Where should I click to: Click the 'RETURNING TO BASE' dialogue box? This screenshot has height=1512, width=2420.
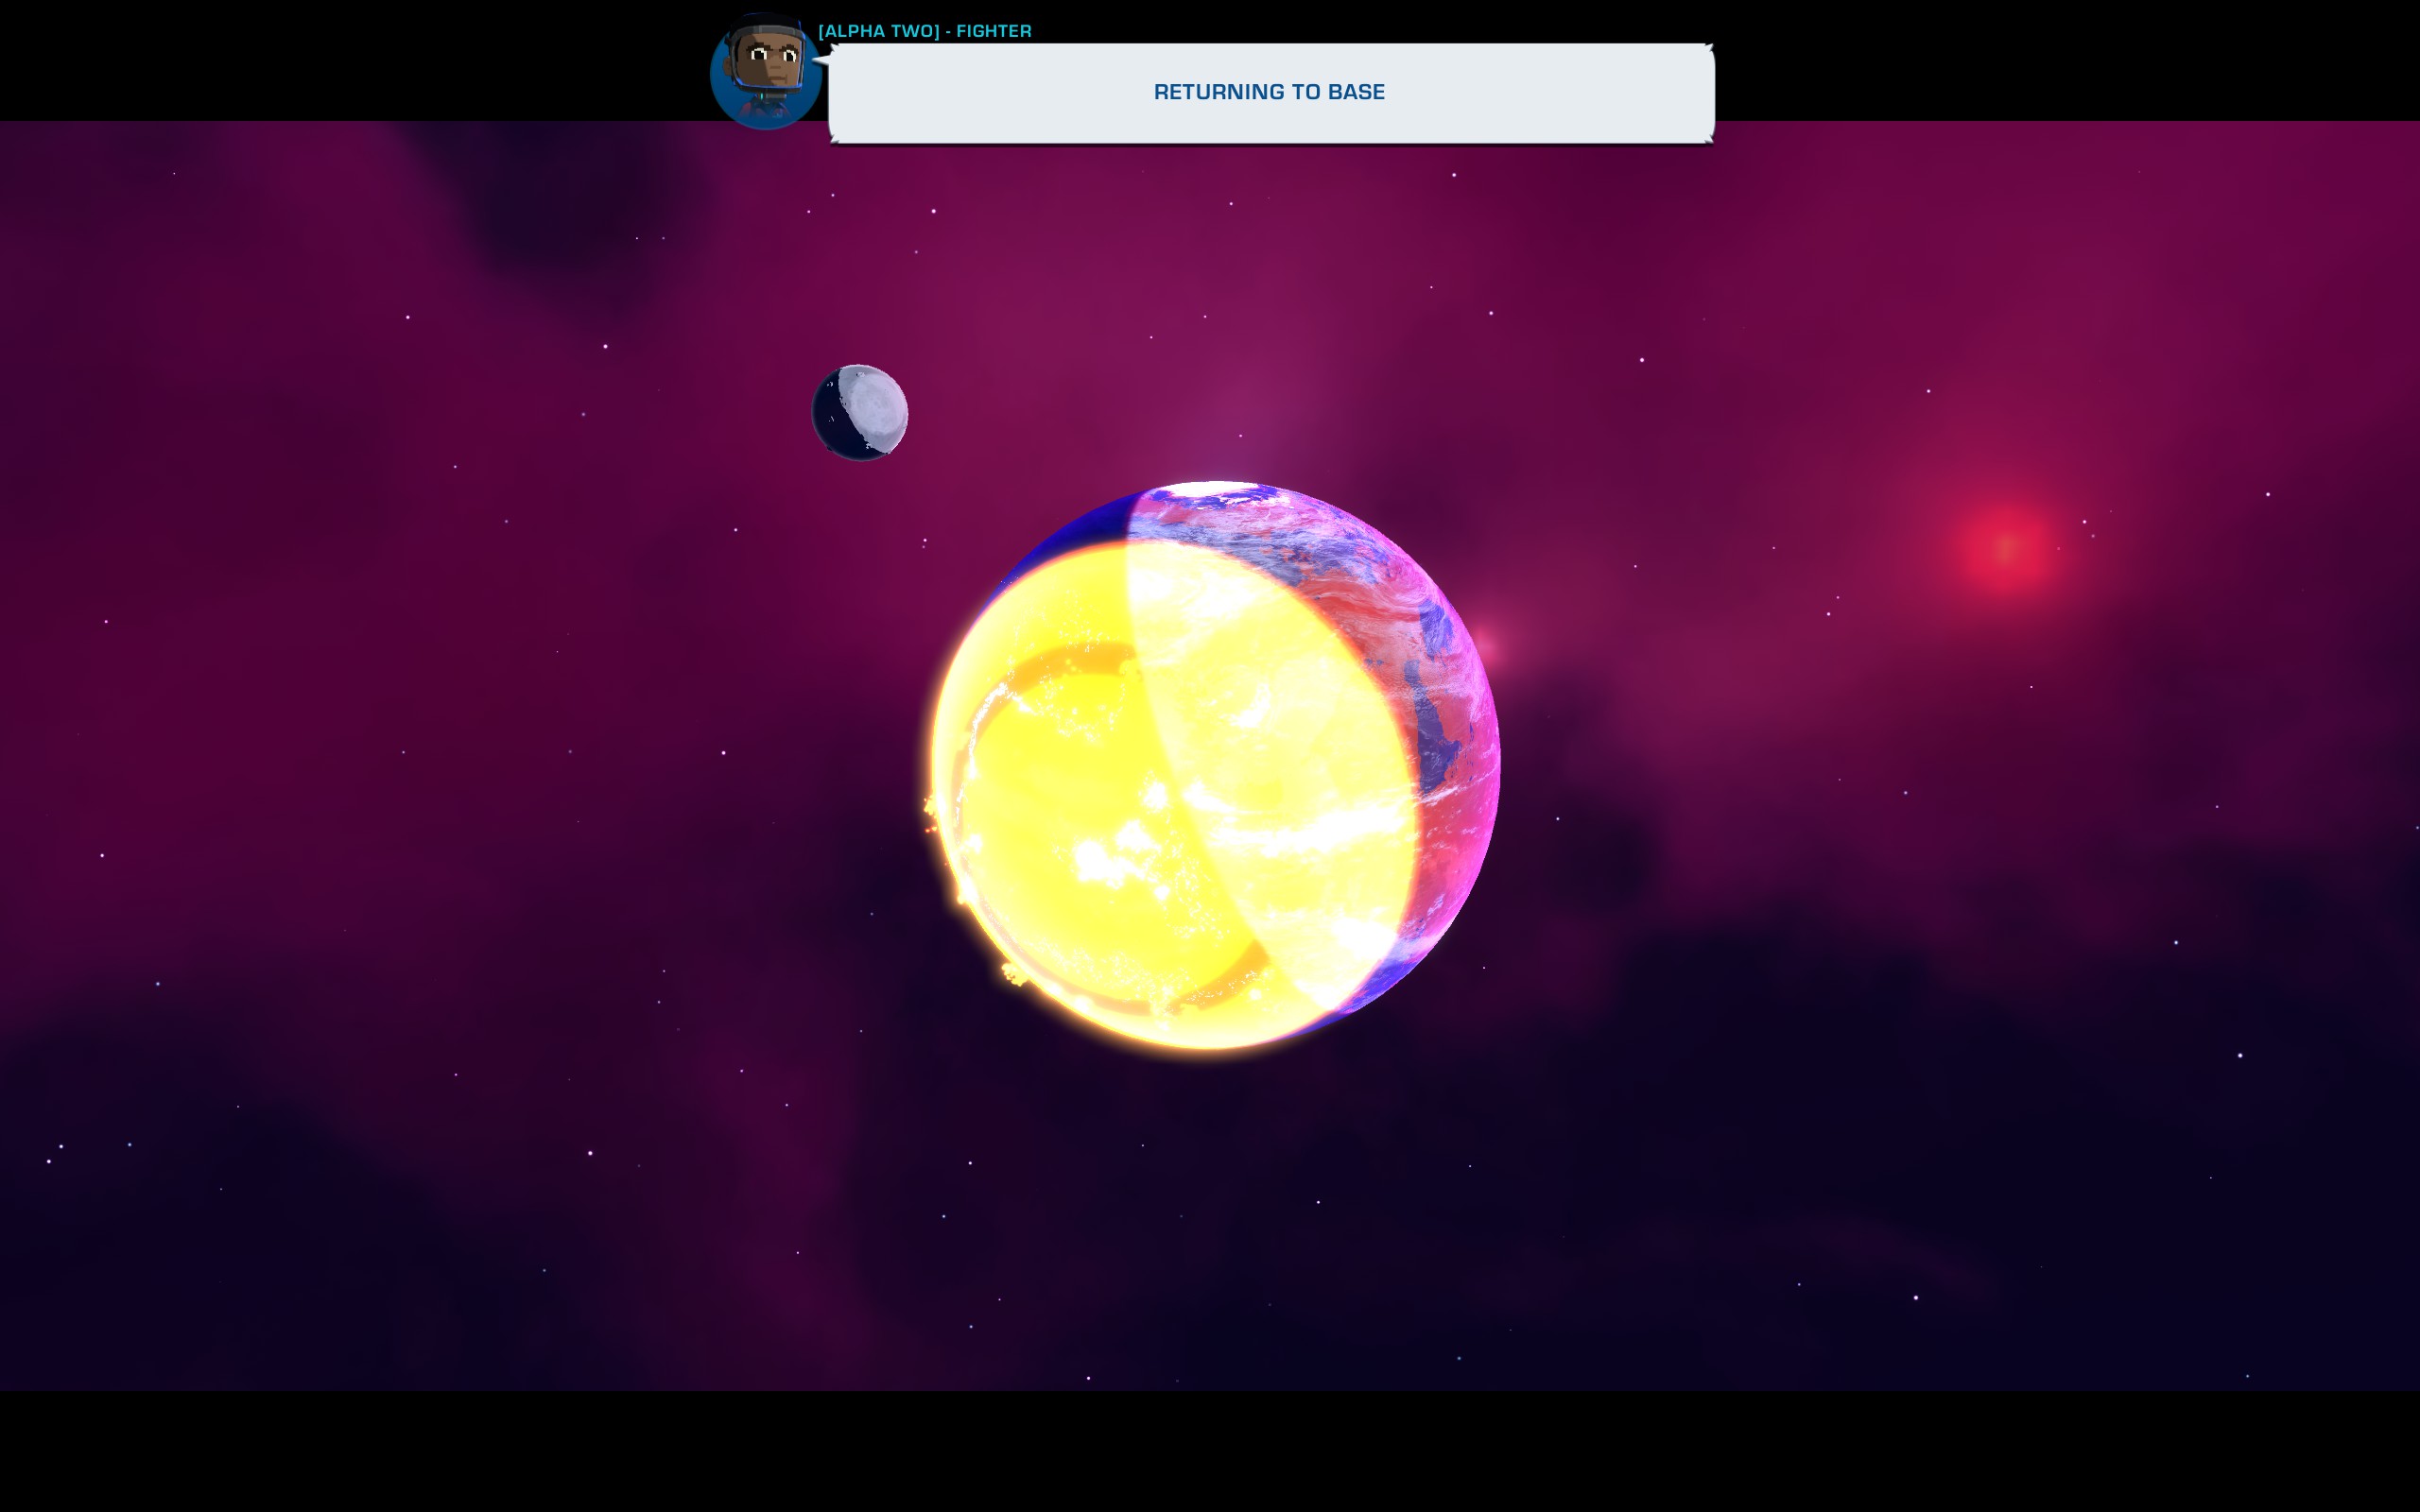1271,93
